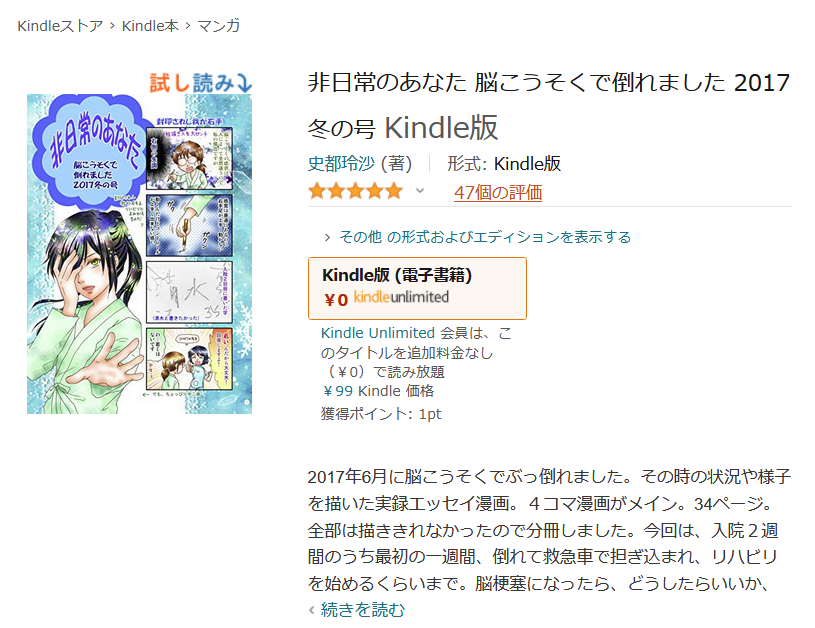Select the Kindle版 (電子書籍) format box

(417, 288)
